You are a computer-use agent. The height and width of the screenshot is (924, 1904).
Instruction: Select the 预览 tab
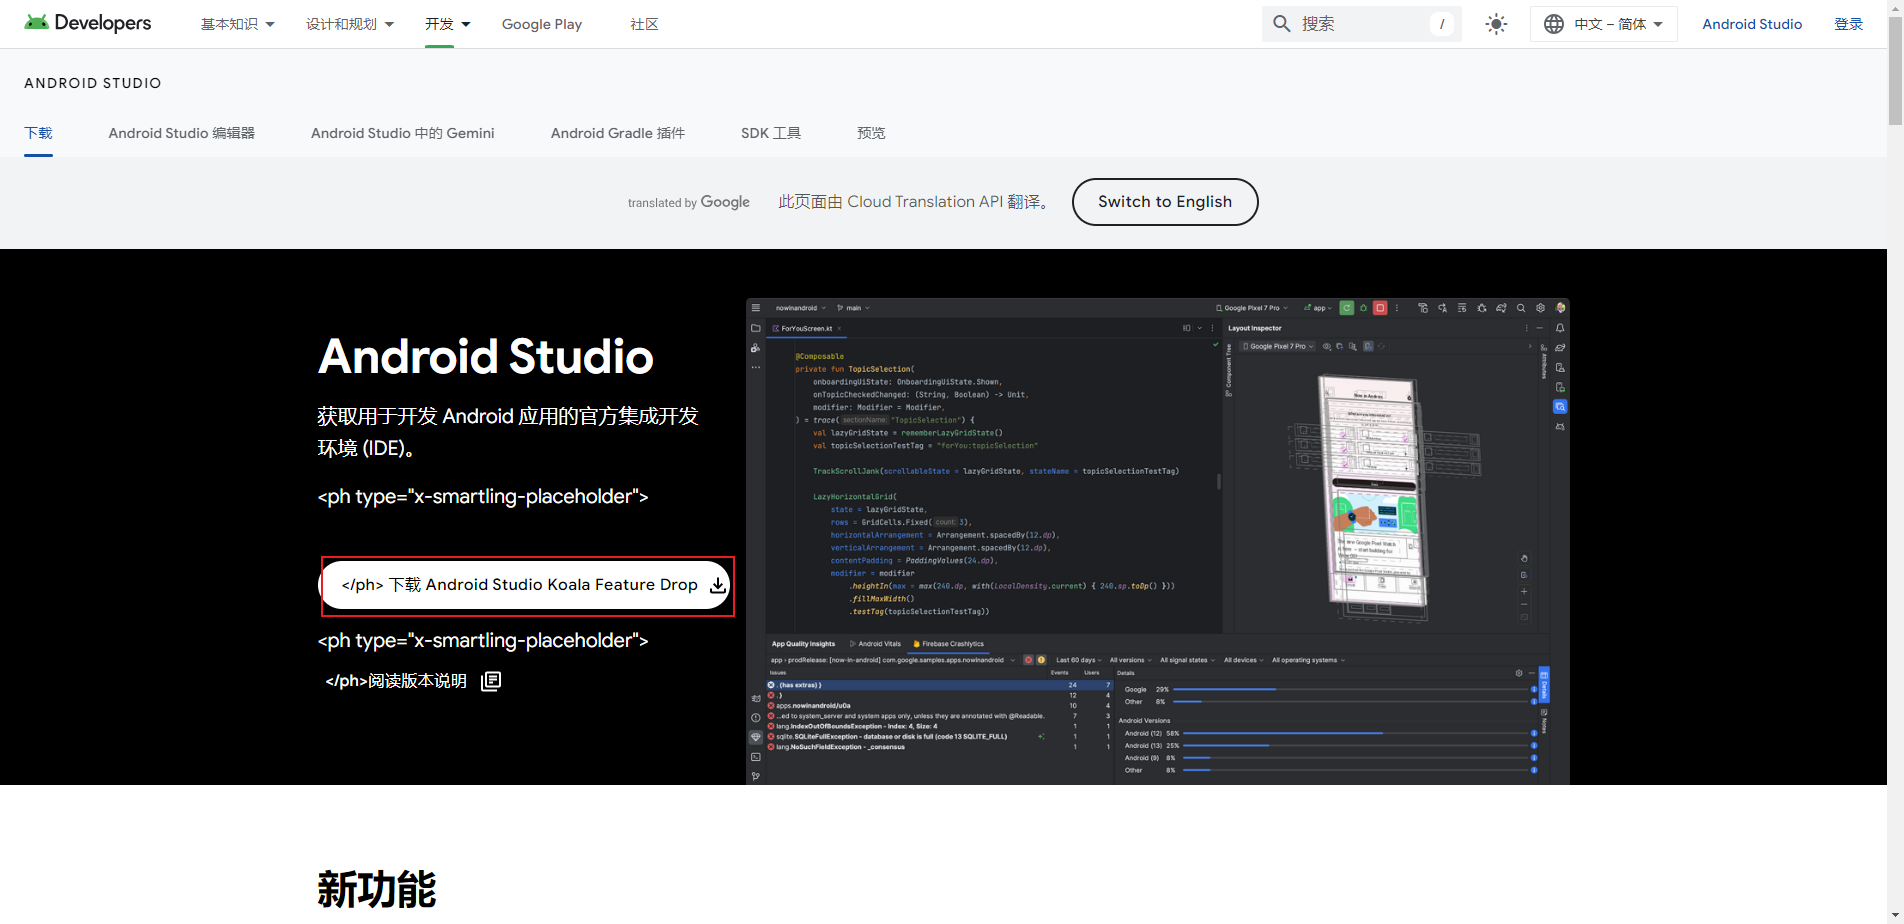click(x=871, y=133)
